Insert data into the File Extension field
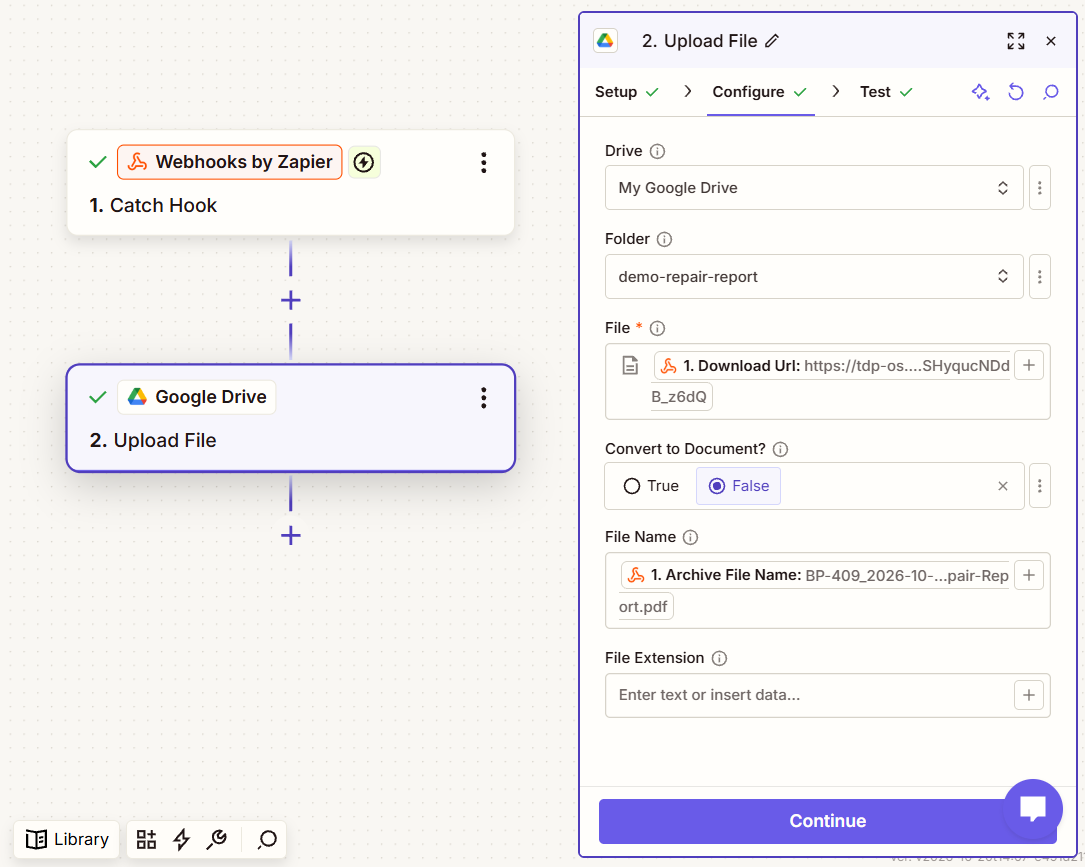This screenshot has width=1085, height=867. [1029, 695]
